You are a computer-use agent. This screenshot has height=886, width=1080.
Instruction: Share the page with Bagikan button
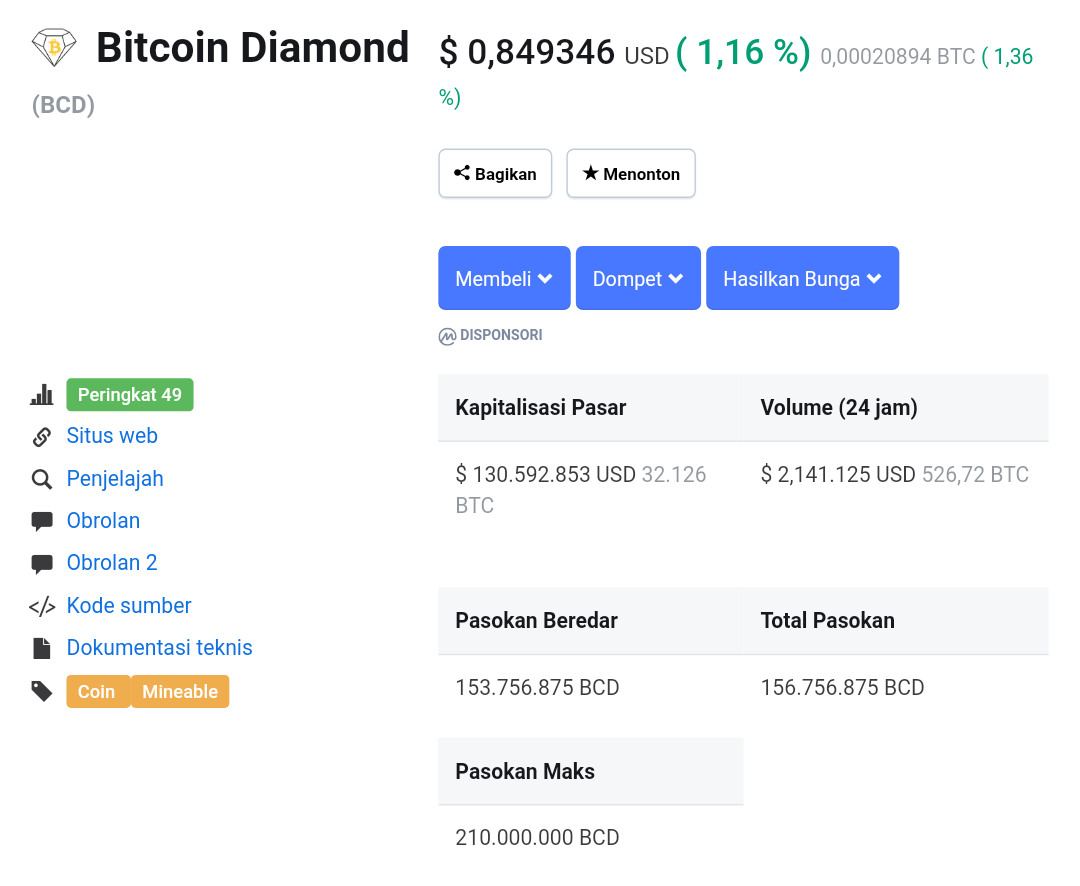pos(495,174)
